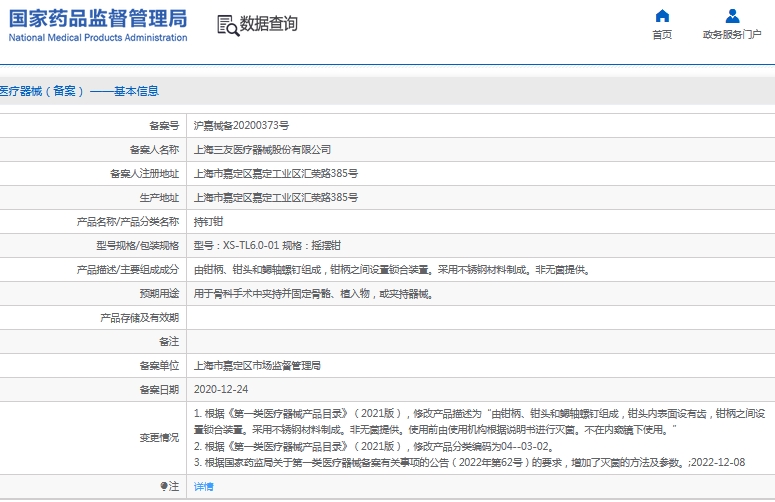
Task: Select the value 沪嘉械备20200373号
Action: point(241,126)
